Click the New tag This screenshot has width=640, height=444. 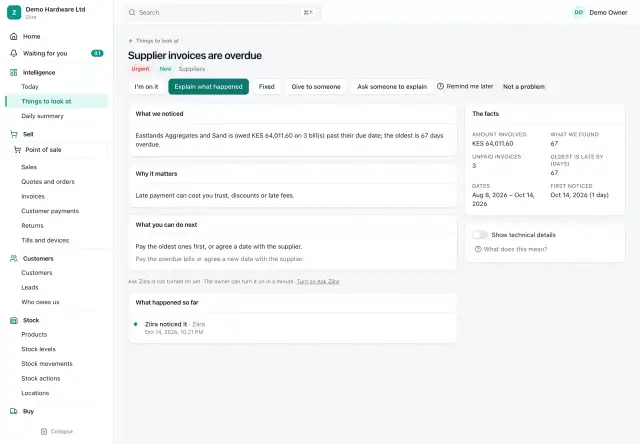point(165,69)
